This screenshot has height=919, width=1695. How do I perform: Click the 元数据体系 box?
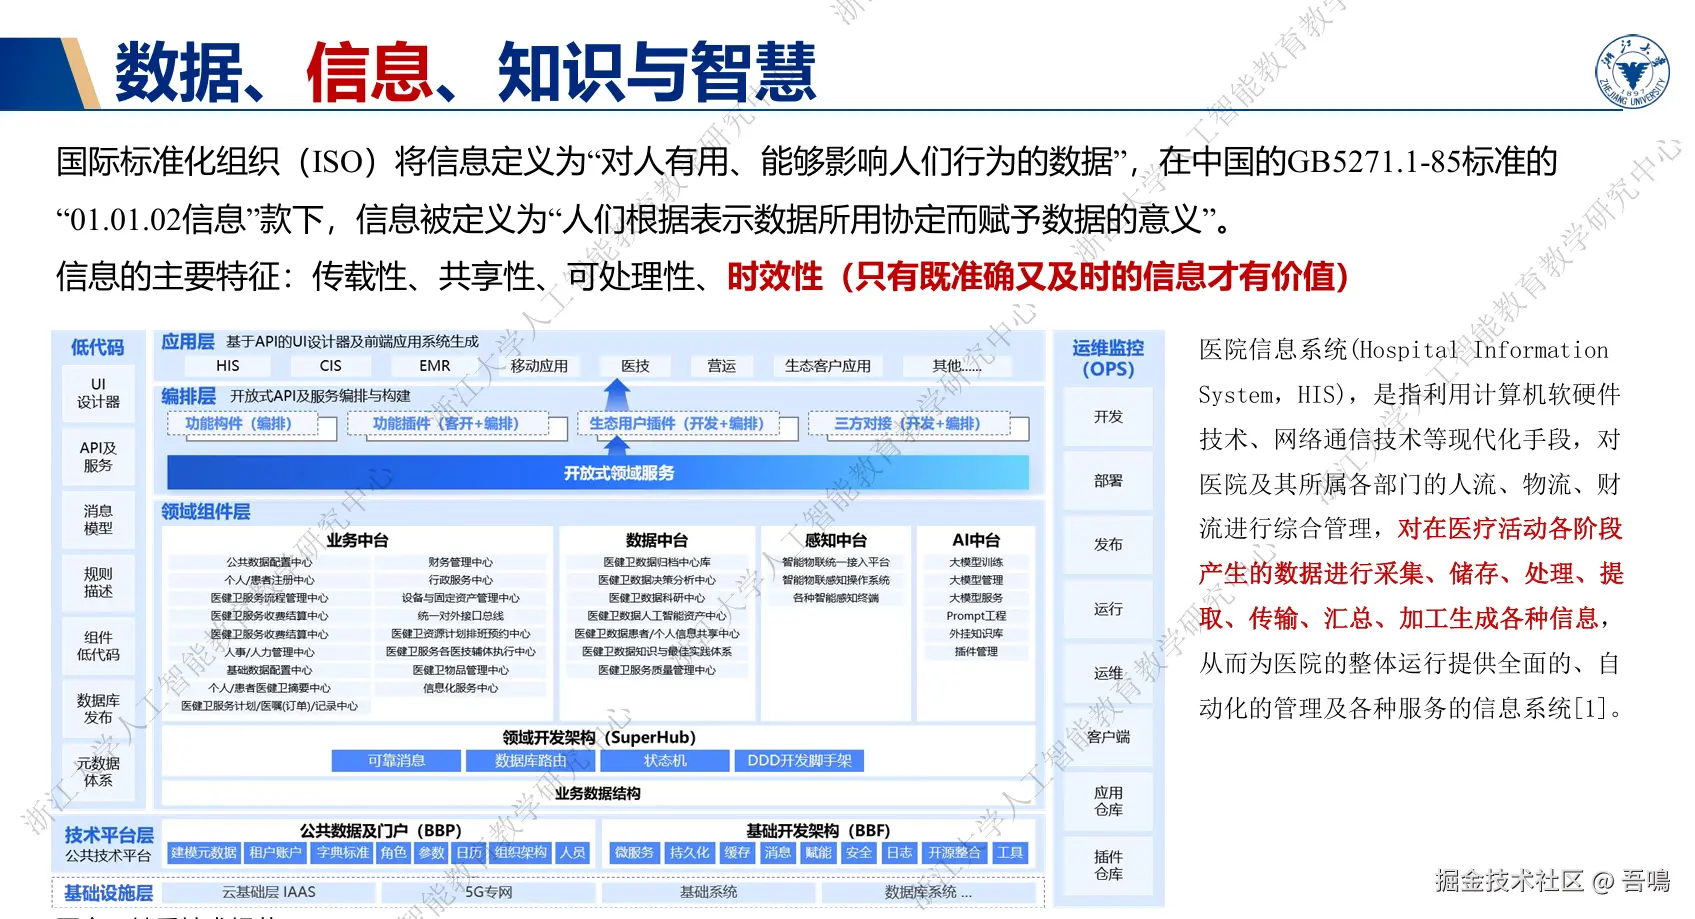point(98,771)
